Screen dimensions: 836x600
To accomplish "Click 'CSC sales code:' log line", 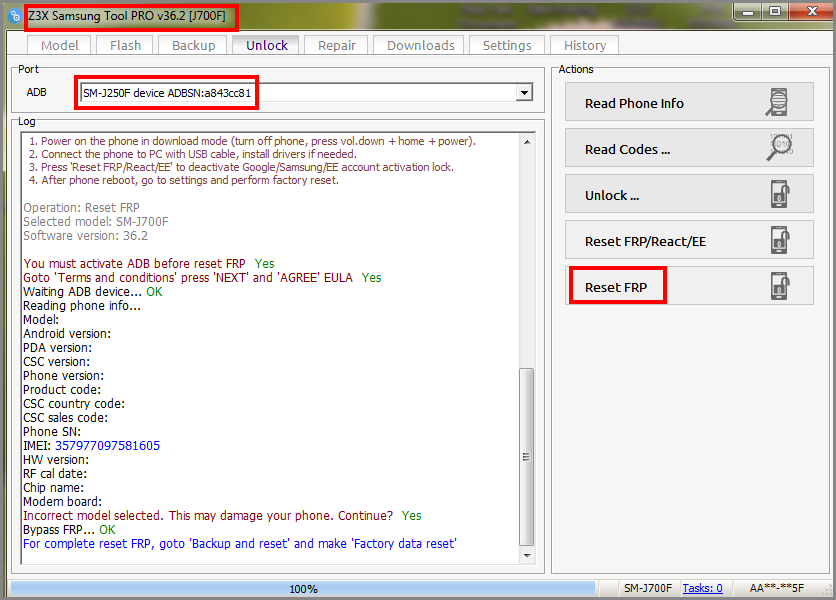I will point(65,418).
